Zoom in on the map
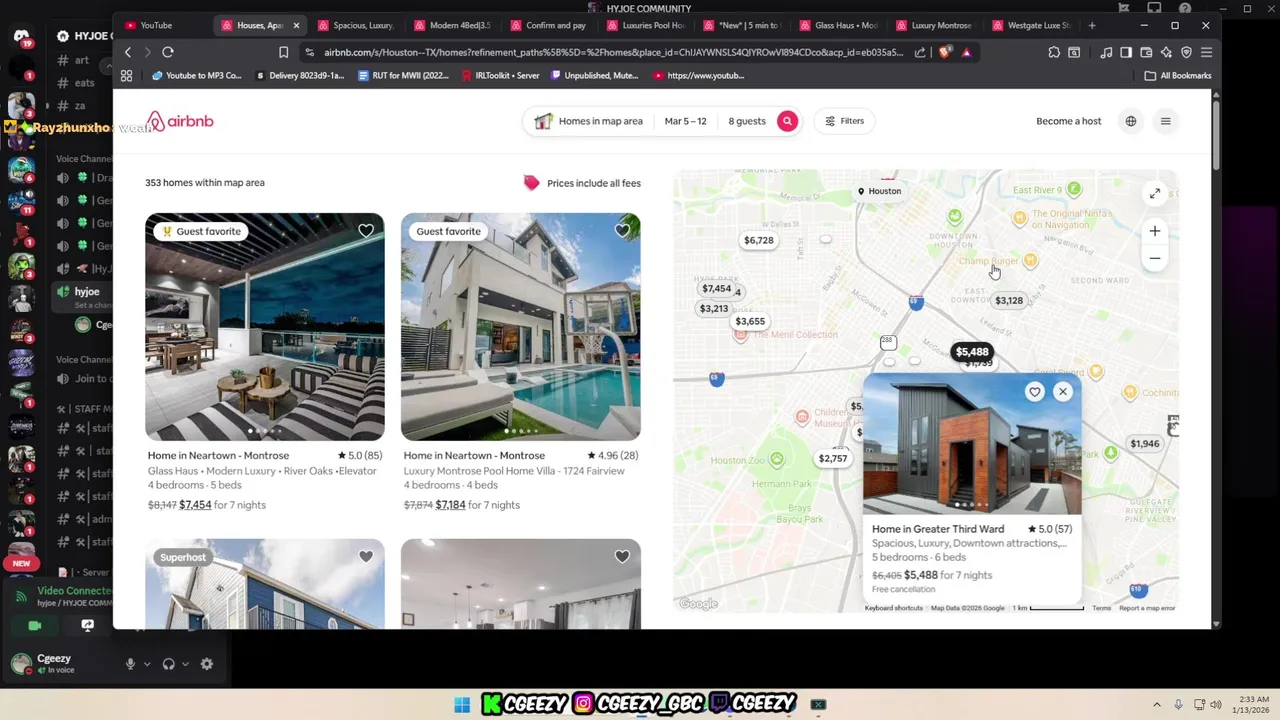The height and width of the screenshot is (720, 1280). coord(1154,231)
